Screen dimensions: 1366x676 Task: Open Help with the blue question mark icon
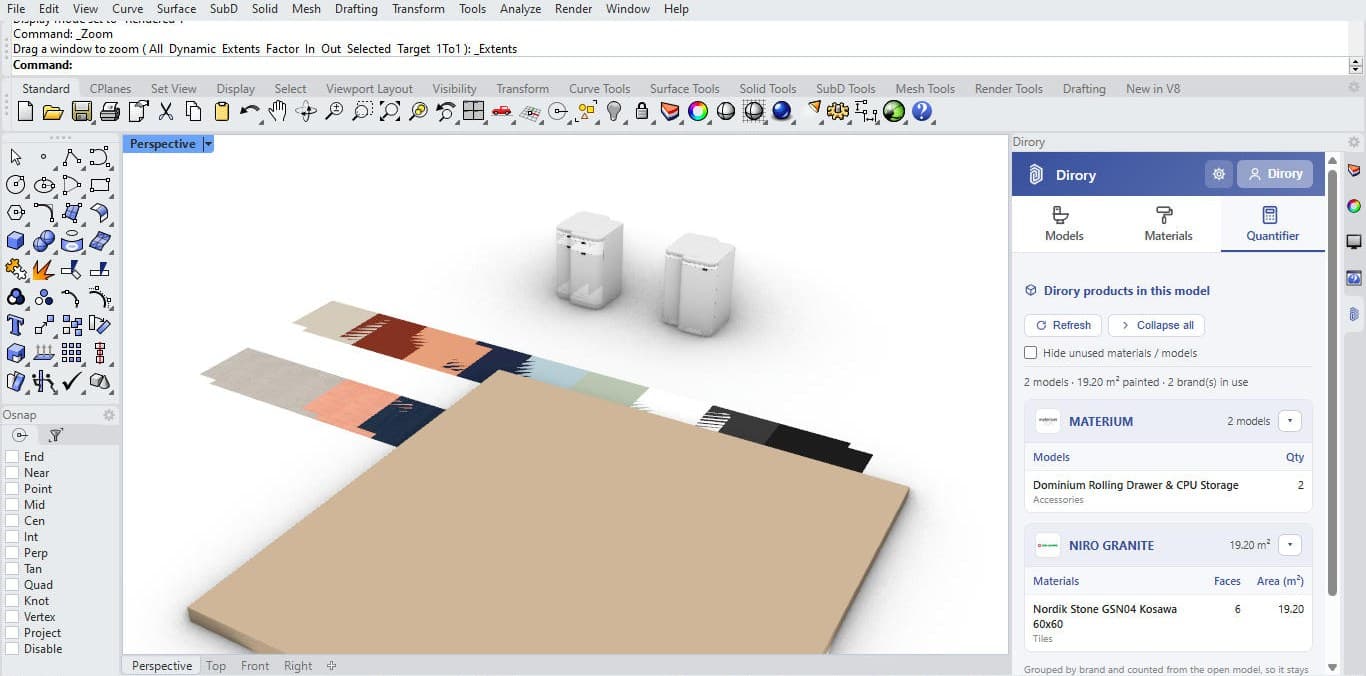[922, 112]
